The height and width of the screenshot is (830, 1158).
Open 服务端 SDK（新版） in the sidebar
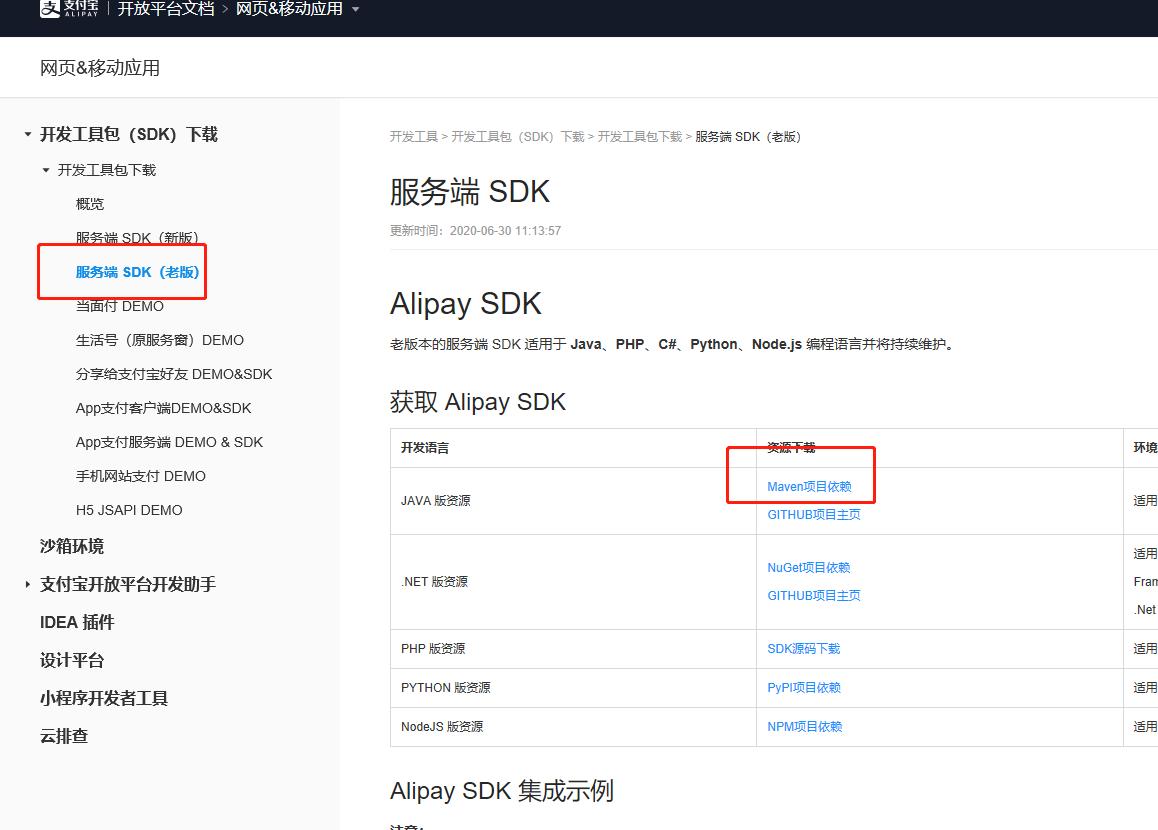(x=137, y=238)
